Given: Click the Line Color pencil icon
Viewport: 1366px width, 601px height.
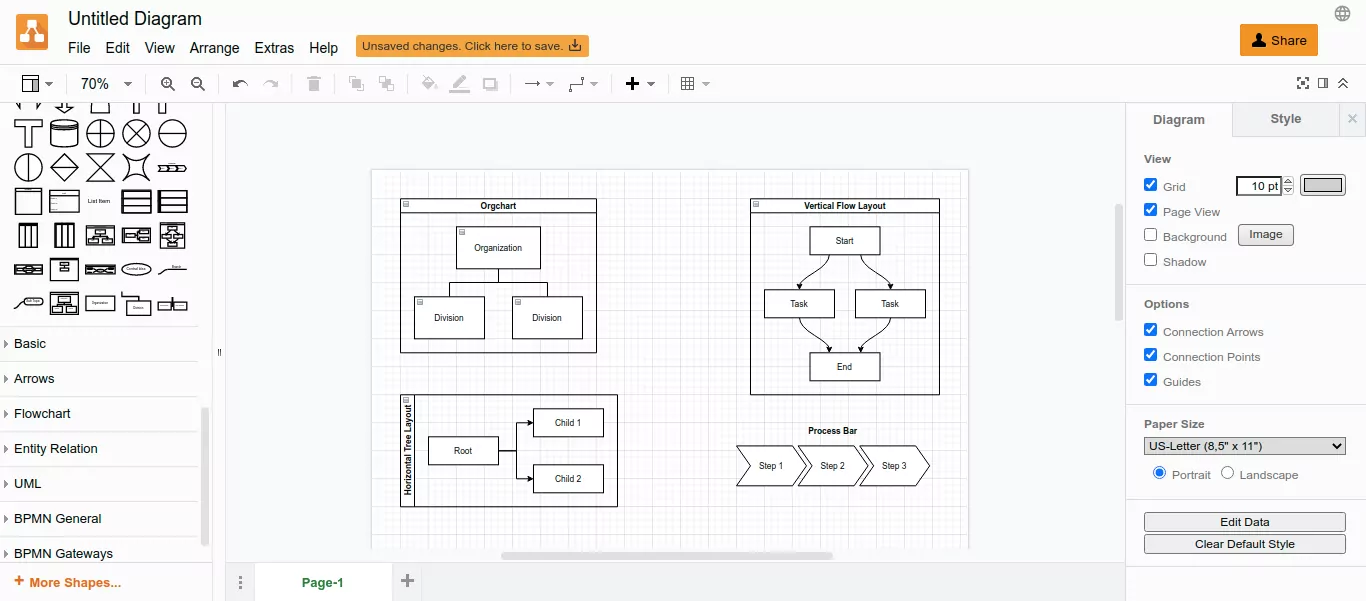Looking at the screenshot, I should click(459, 85).
